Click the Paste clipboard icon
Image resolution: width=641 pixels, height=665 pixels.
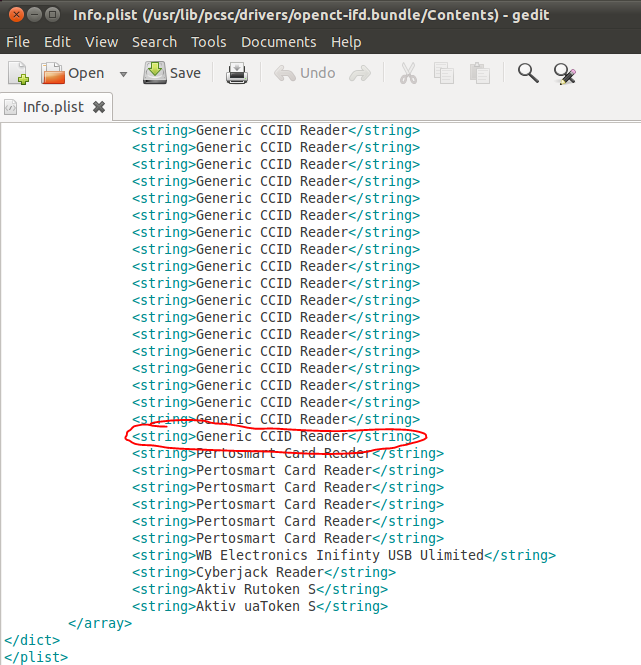tap(480, 73)
